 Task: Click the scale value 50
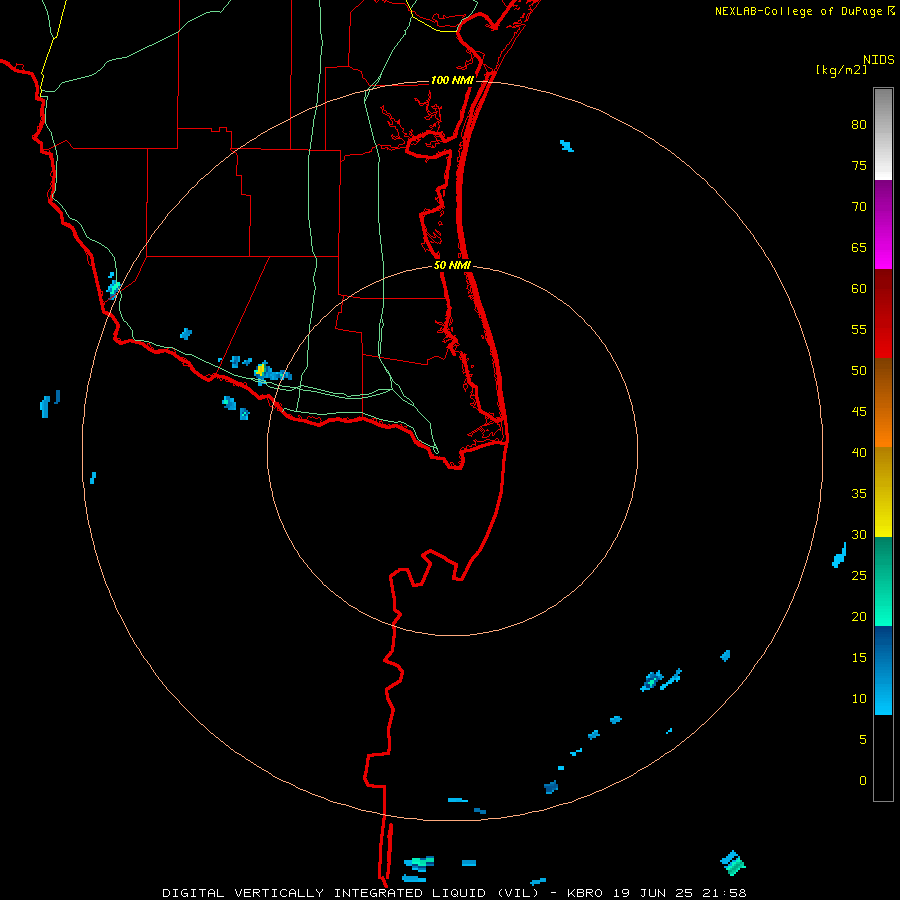pos(859,370)
